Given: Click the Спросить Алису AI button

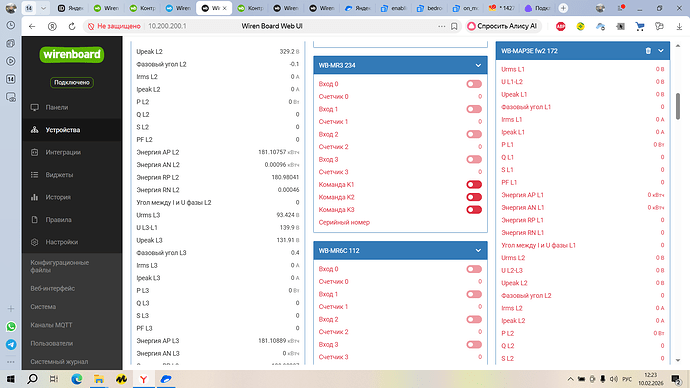Looking at the screenshot, I should [503, 26].
